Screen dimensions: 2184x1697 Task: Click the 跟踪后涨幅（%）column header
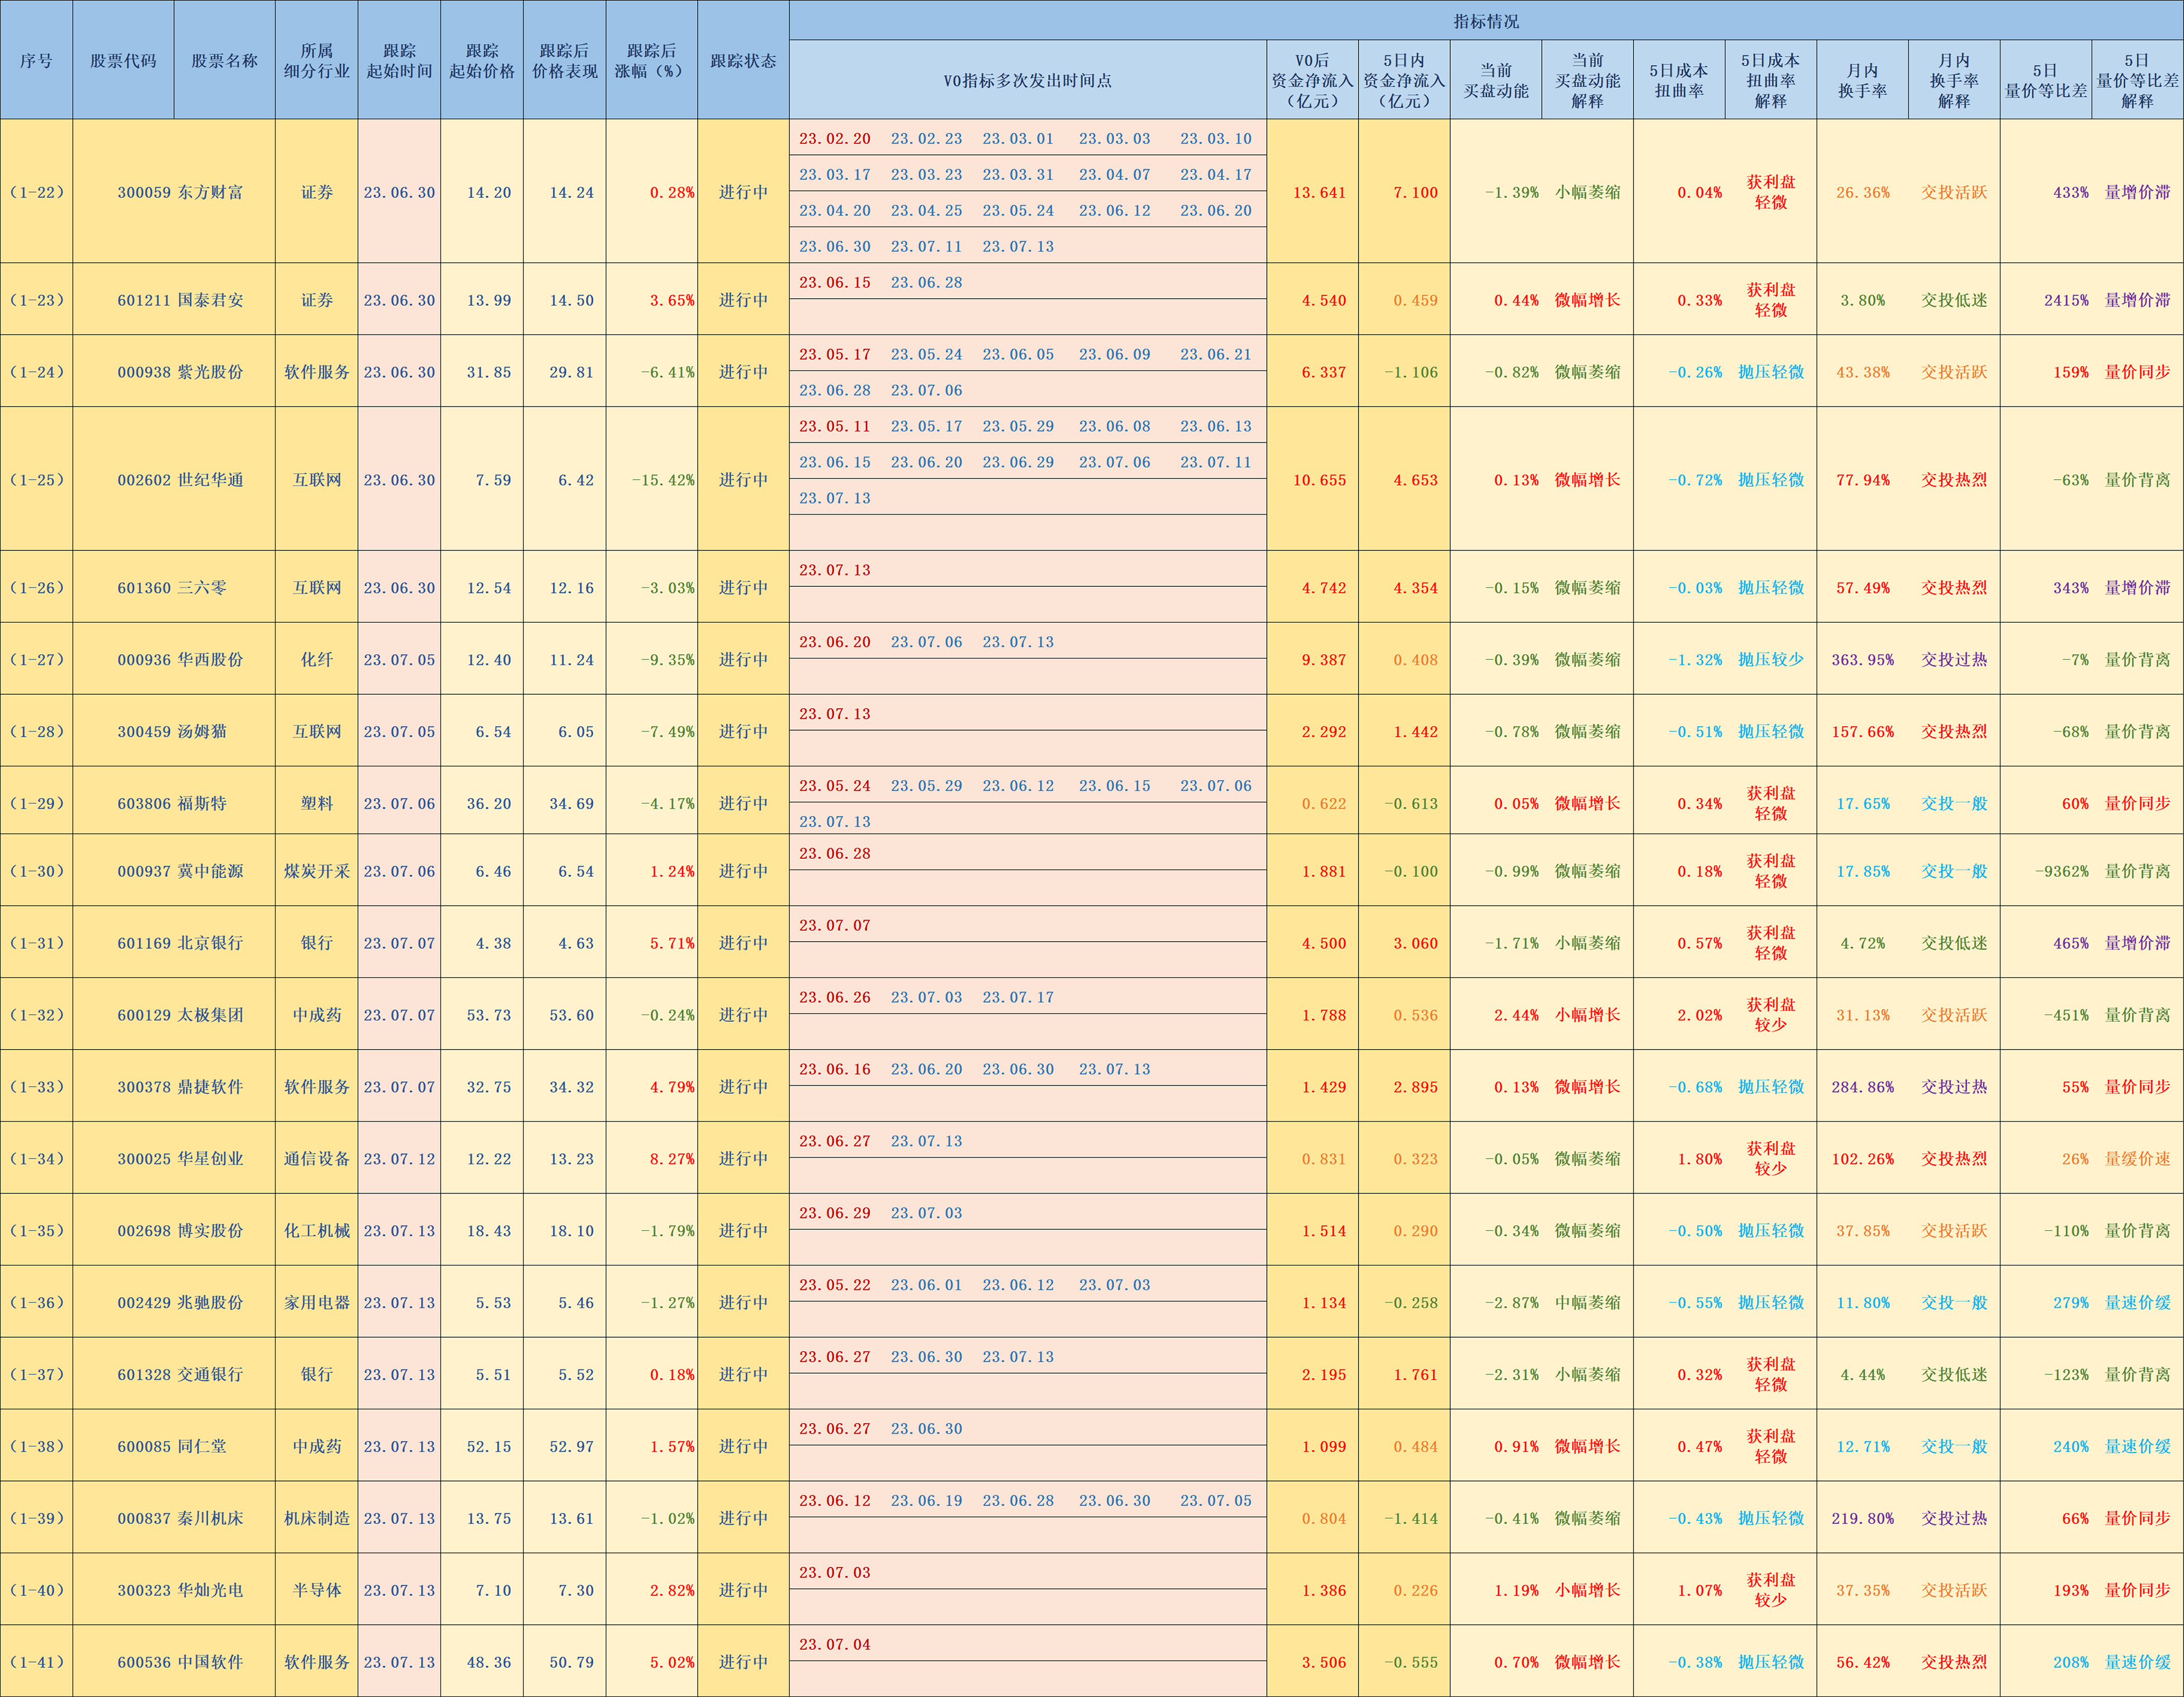[x=651, y=60]
